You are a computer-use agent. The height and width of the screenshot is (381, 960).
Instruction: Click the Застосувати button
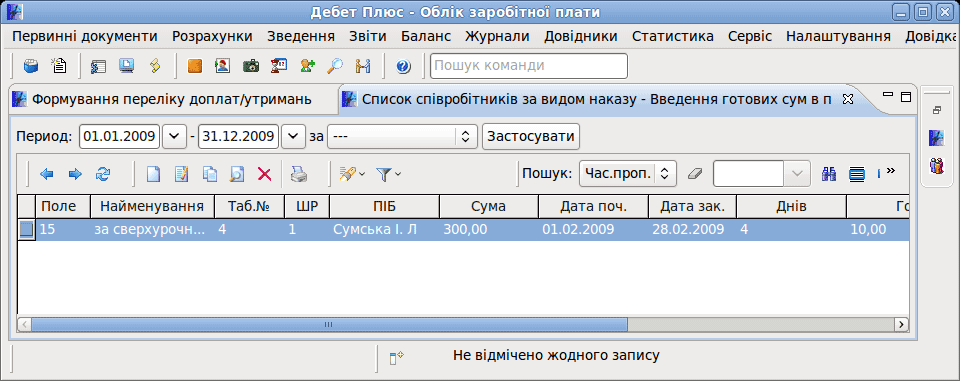point(531,136)
